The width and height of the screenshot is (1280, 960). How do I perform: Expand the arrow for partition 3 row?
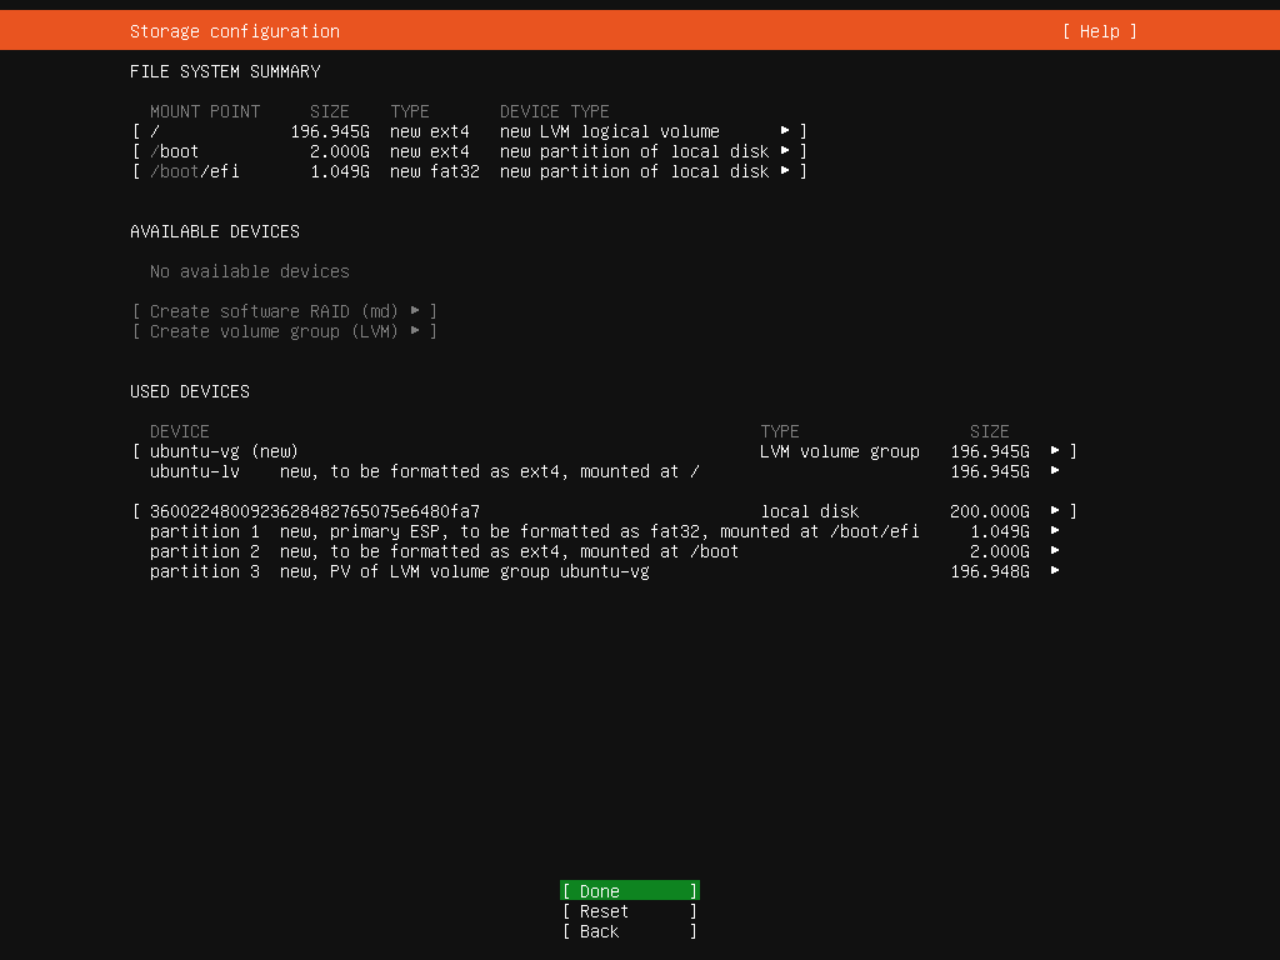(1055, 571)
